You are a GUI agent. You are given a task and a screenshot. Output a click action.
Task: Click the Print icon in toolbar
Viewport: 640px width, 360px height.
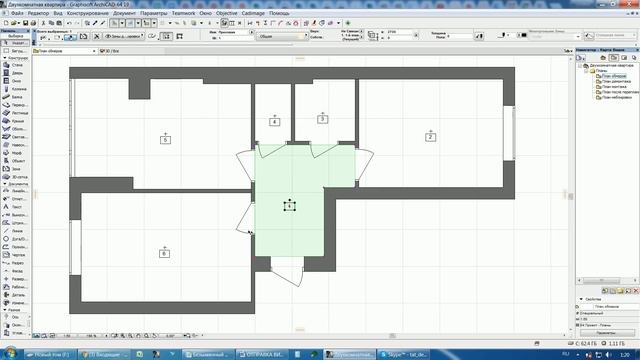coord(33,23)
